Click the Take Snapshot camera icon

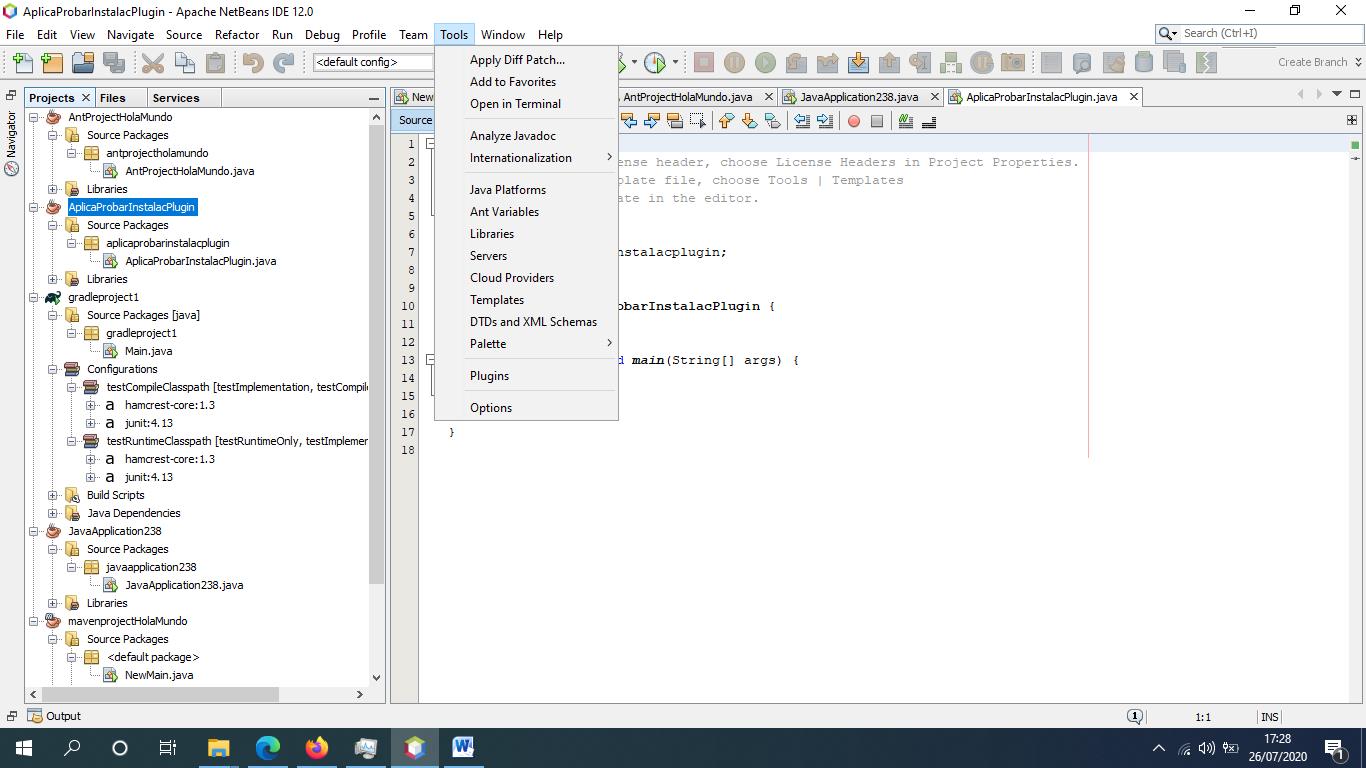[x=1013, y=62]
